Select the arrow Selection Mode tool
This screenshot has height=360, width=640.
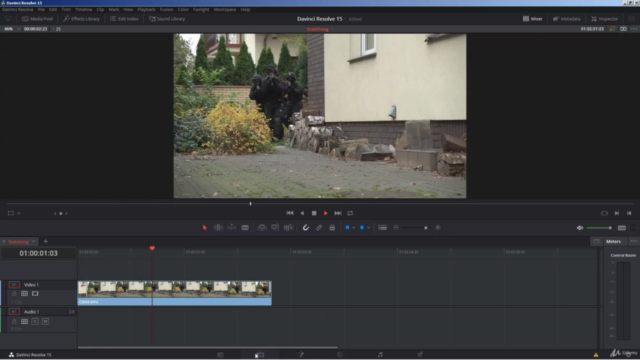204,228
